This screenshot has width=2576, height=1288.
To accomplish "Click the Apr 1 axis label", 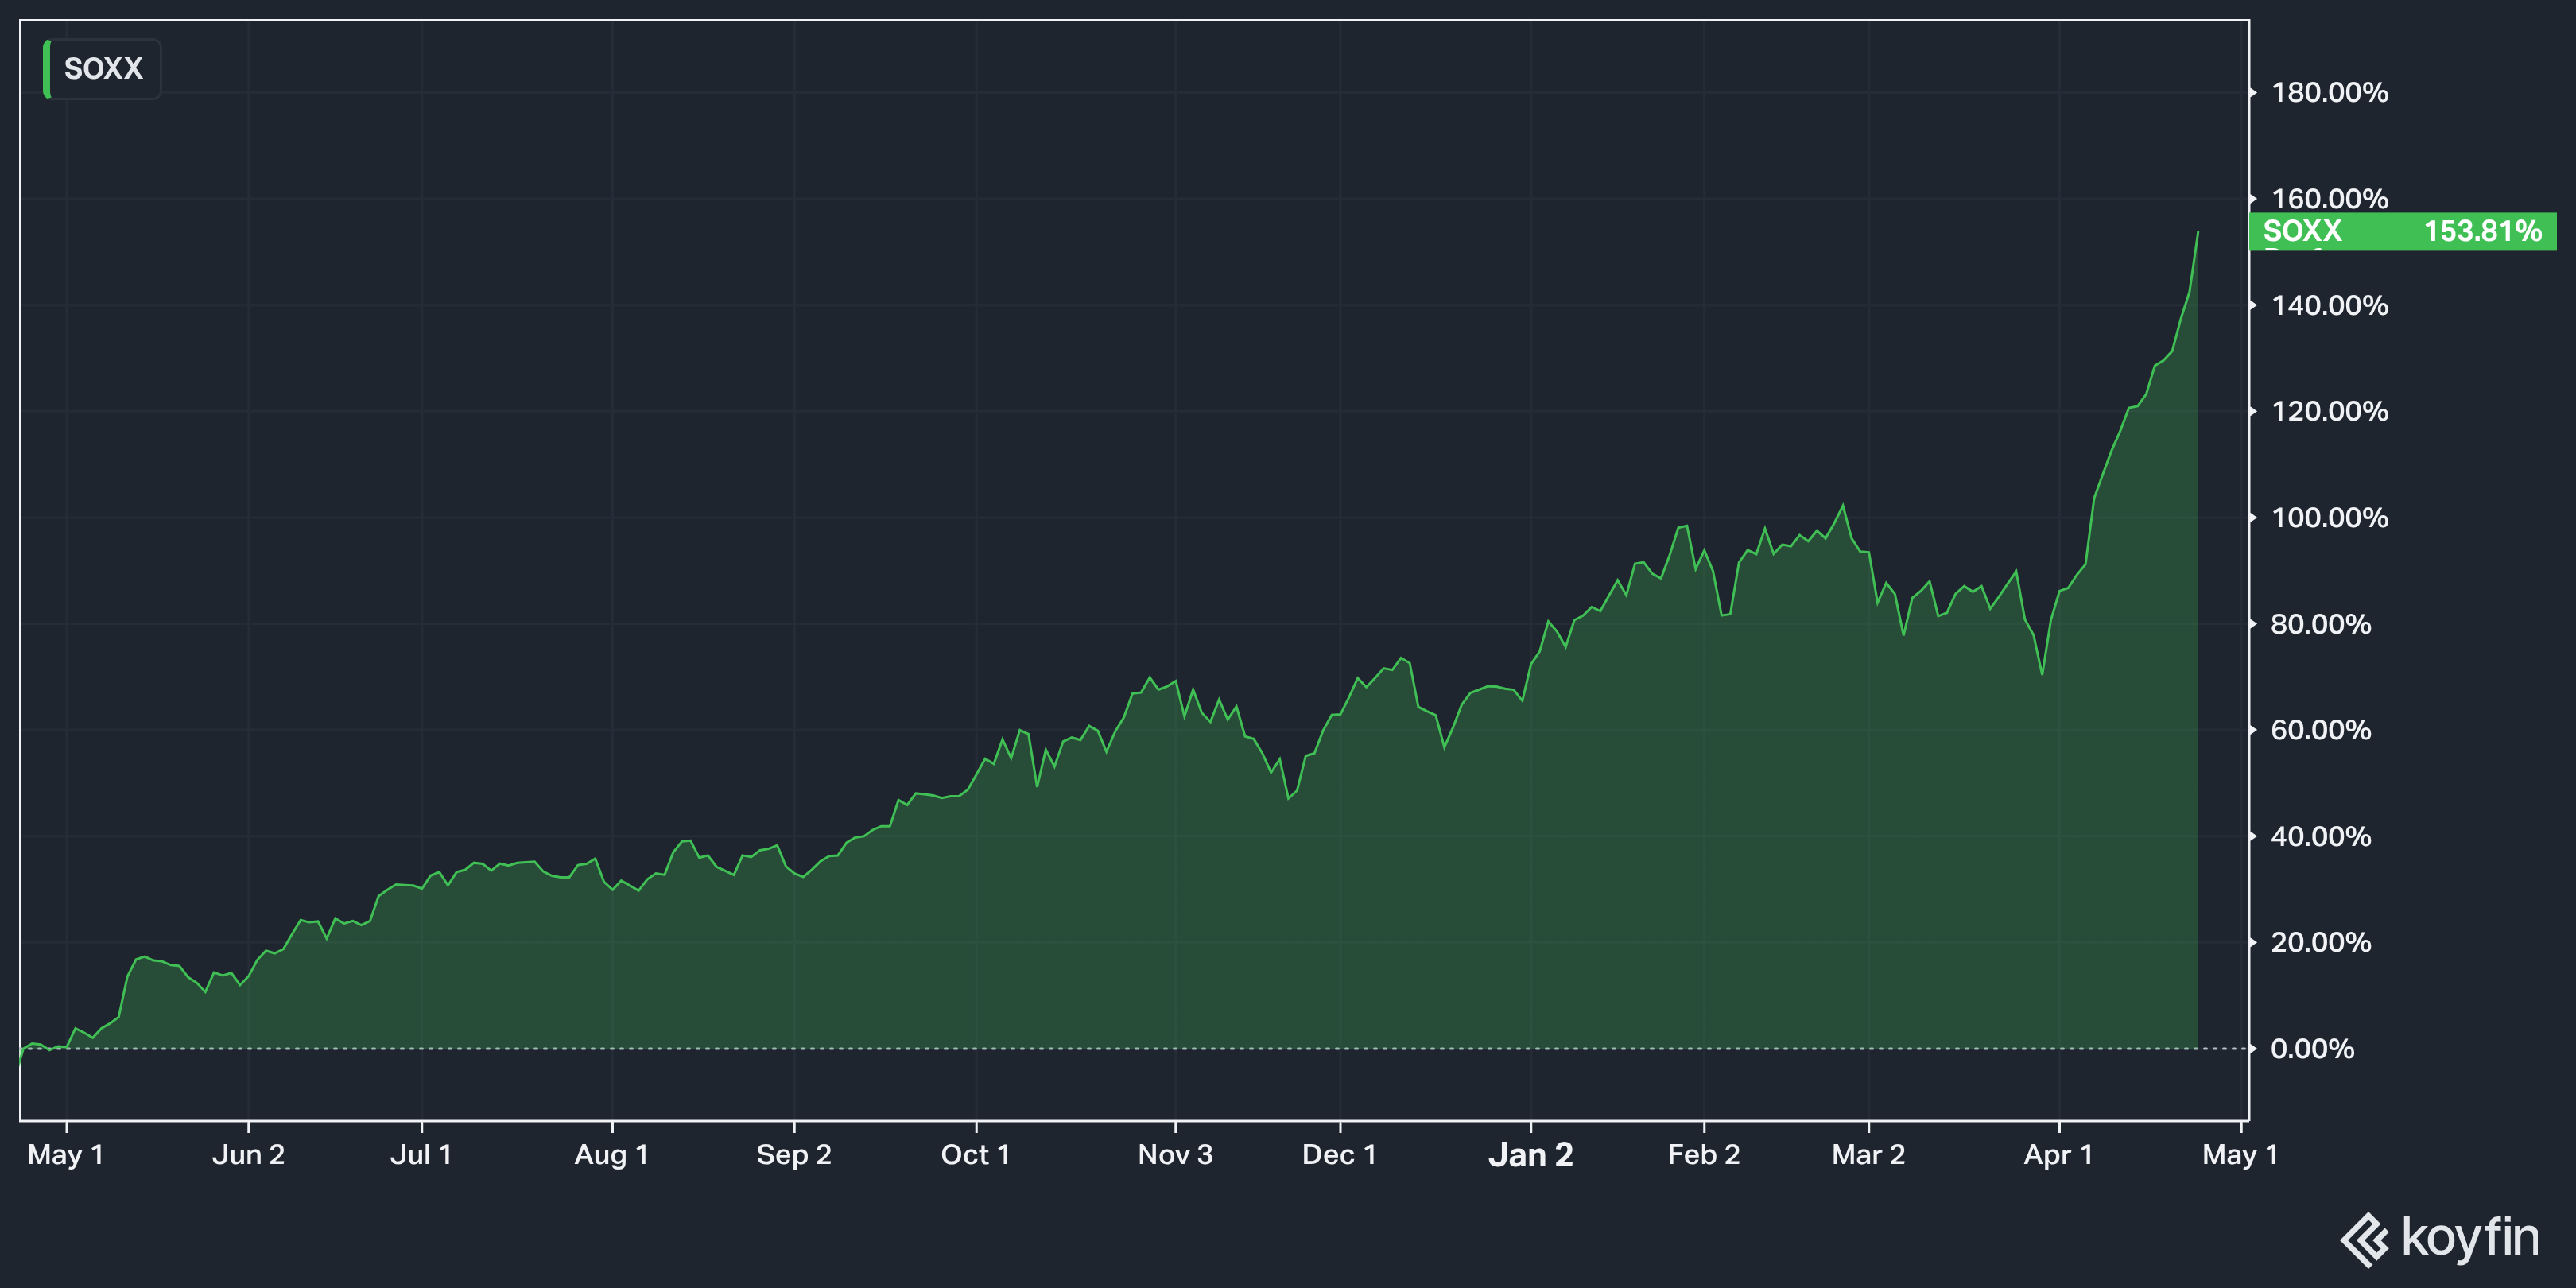I will click(2058, 1155).
